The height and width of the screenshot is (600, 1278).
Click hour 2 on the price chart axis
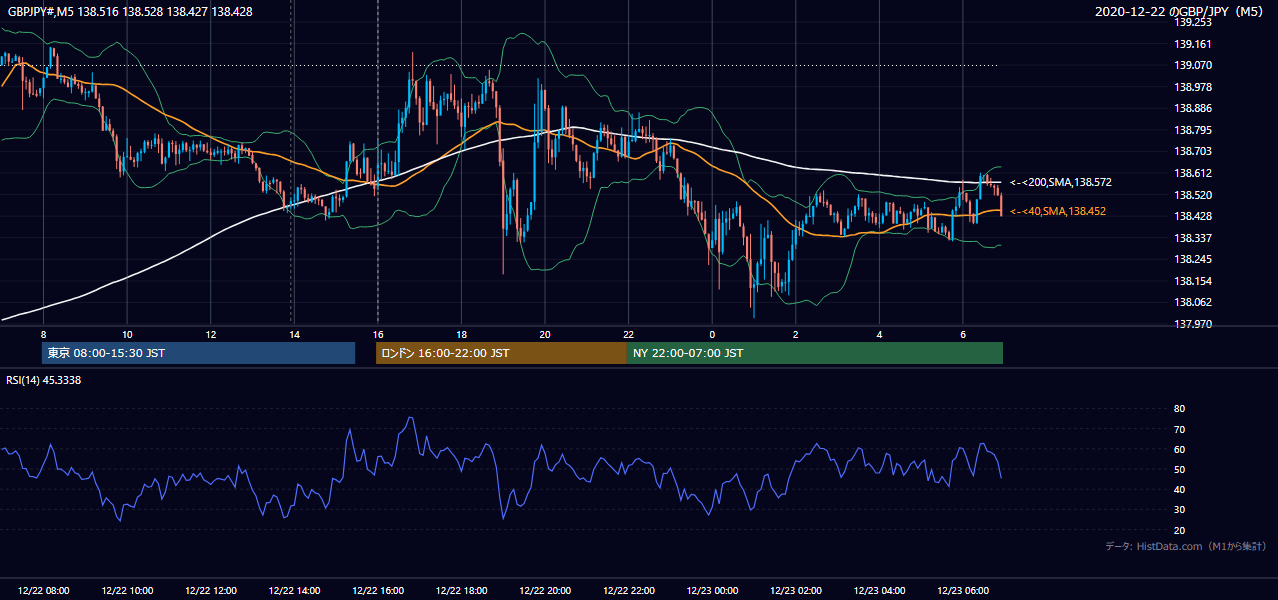click(796, 333)
